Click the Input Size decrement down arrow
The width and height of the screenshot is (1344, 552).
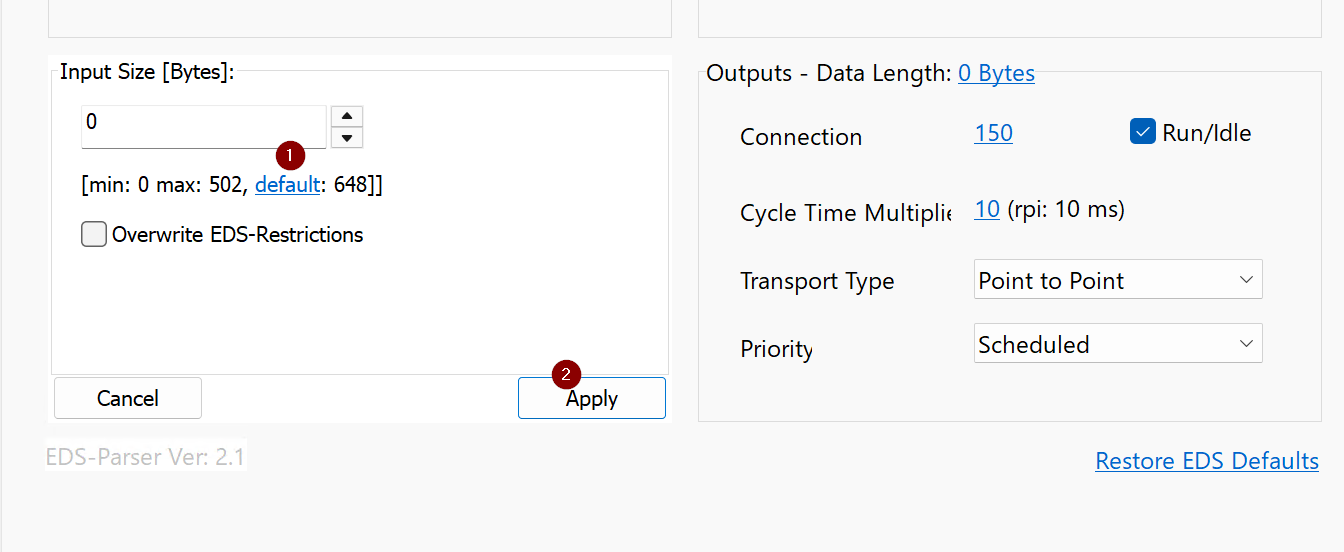(346, 138)
